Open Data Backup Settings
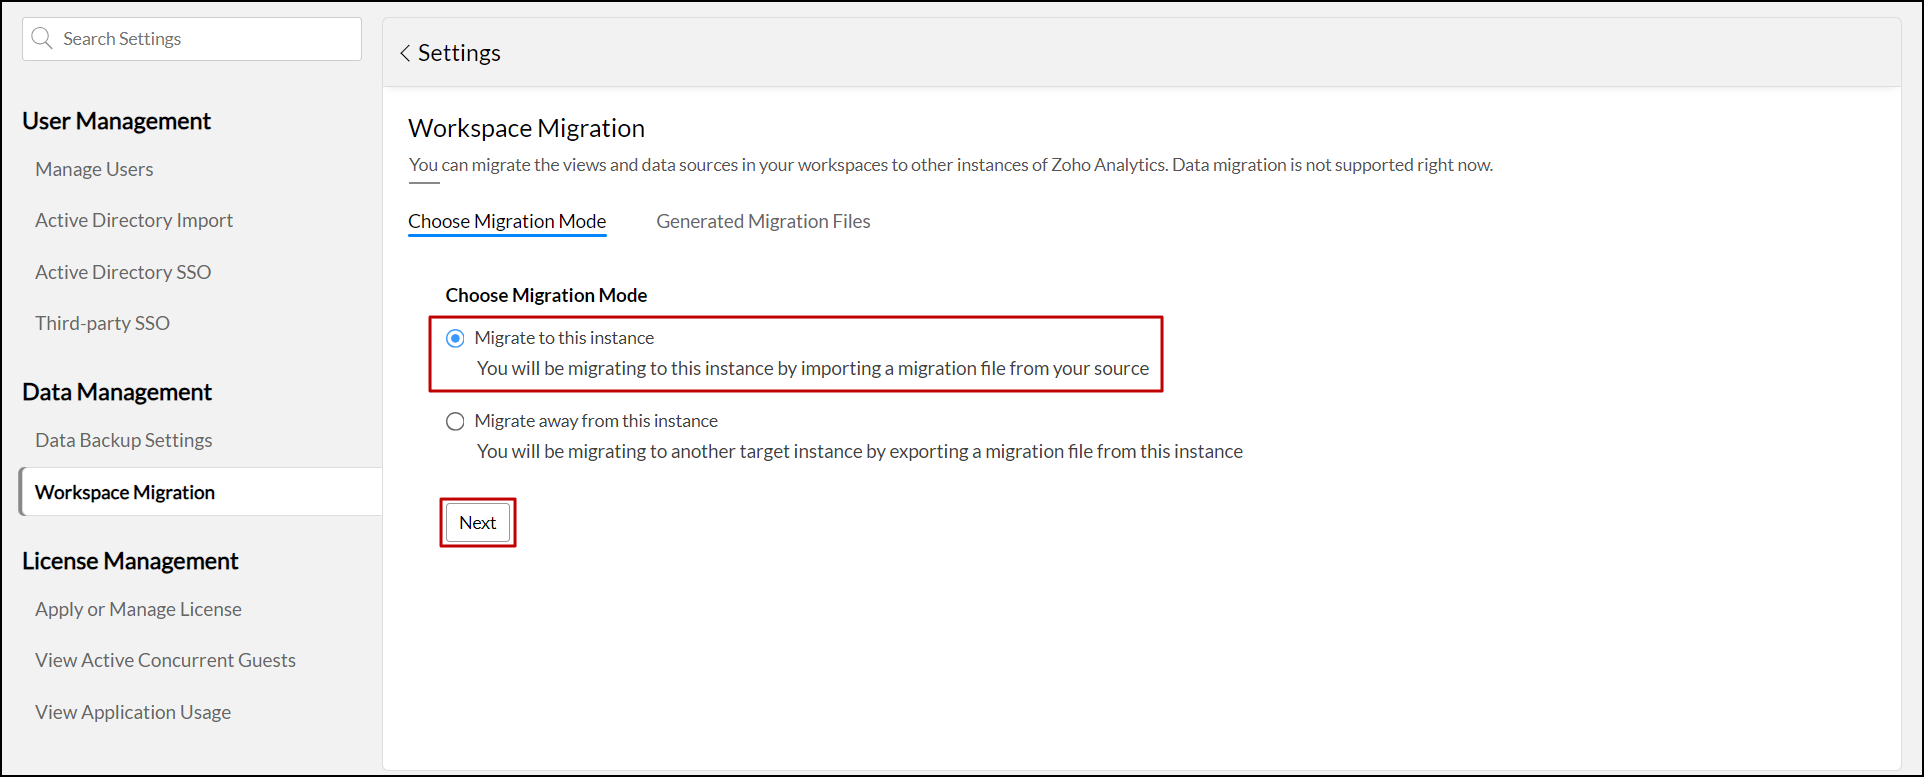The height and width of the screenshot is (777, 1924). click(x=124, y=440)
